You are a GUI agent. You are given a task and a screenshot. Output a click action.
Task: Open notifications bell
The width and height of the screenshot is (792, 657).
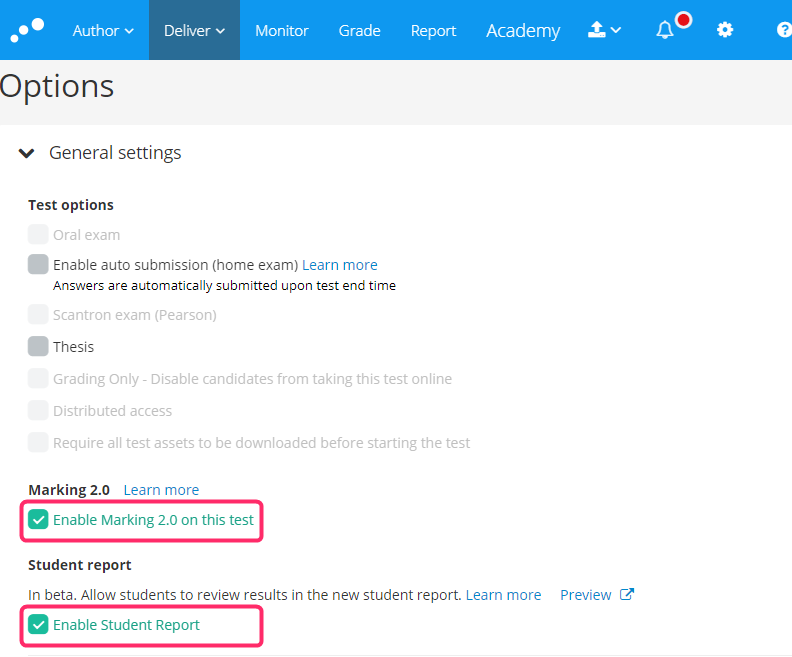pyautogui.click(x=664, y=30)
